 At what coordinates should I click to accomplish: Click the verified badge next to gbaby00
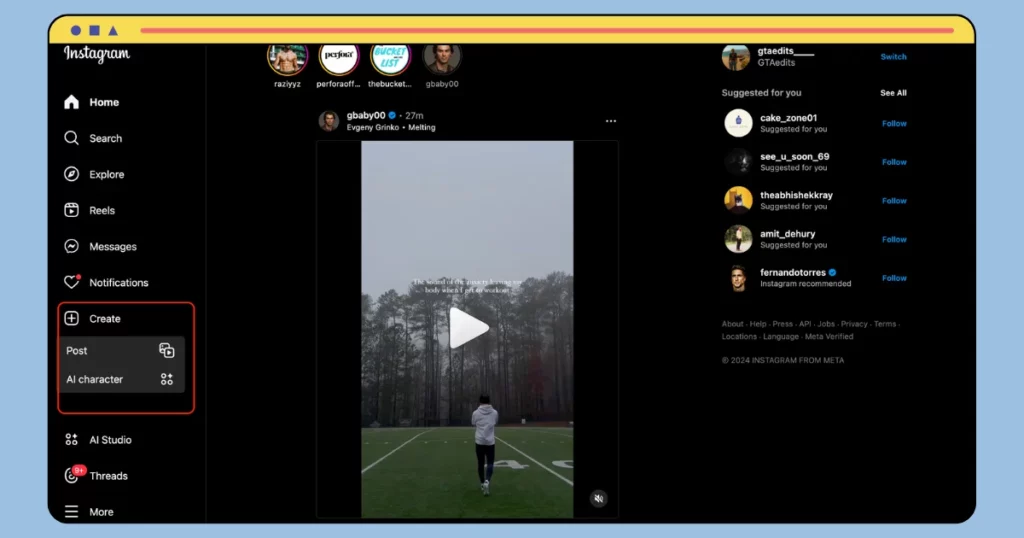click(x=392, y=116)
